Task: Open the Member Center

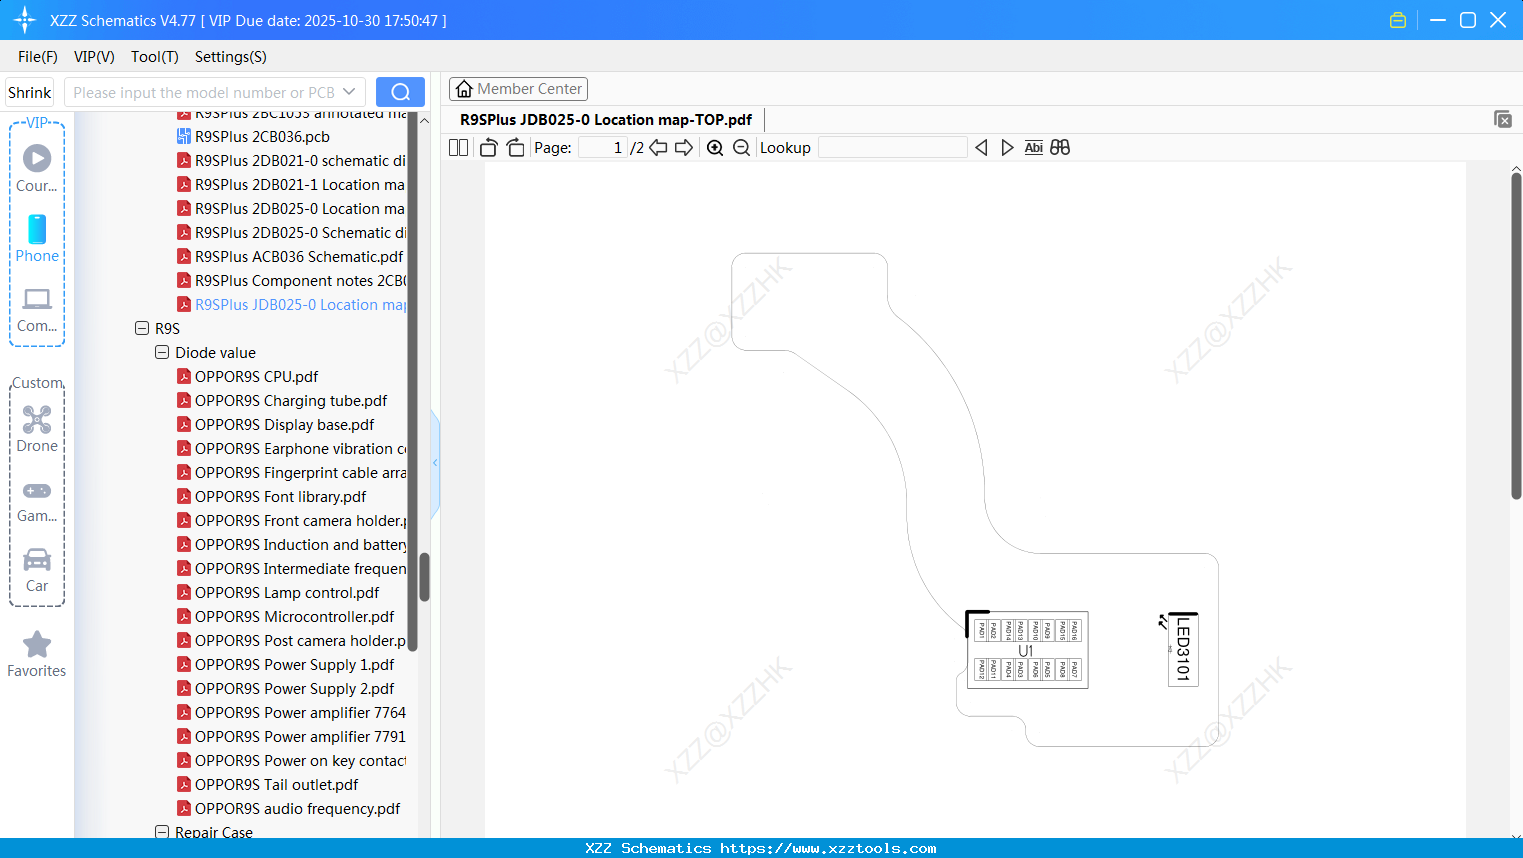Action: pyautogui.click(x=518, y=88)
